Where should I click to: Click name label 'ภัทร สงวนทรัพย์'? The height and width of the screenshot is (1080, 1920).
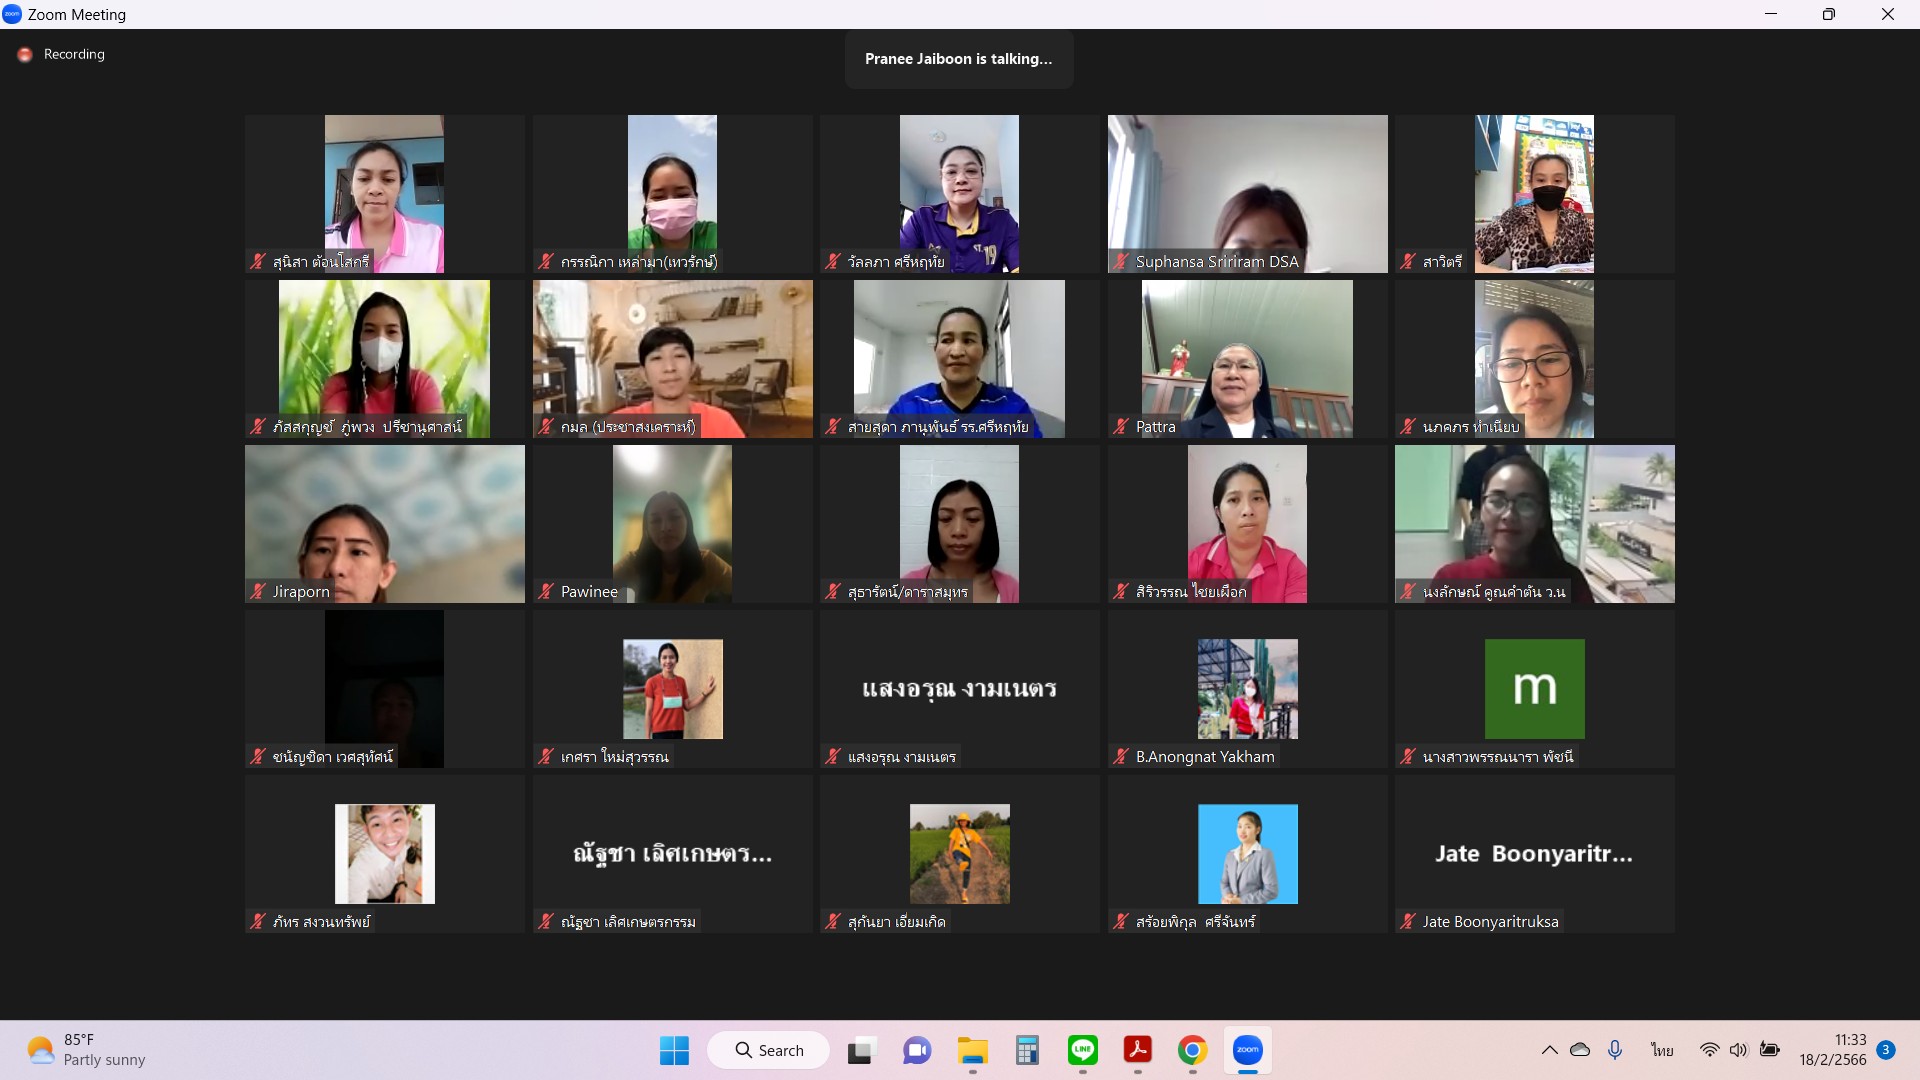click(321, 922)
